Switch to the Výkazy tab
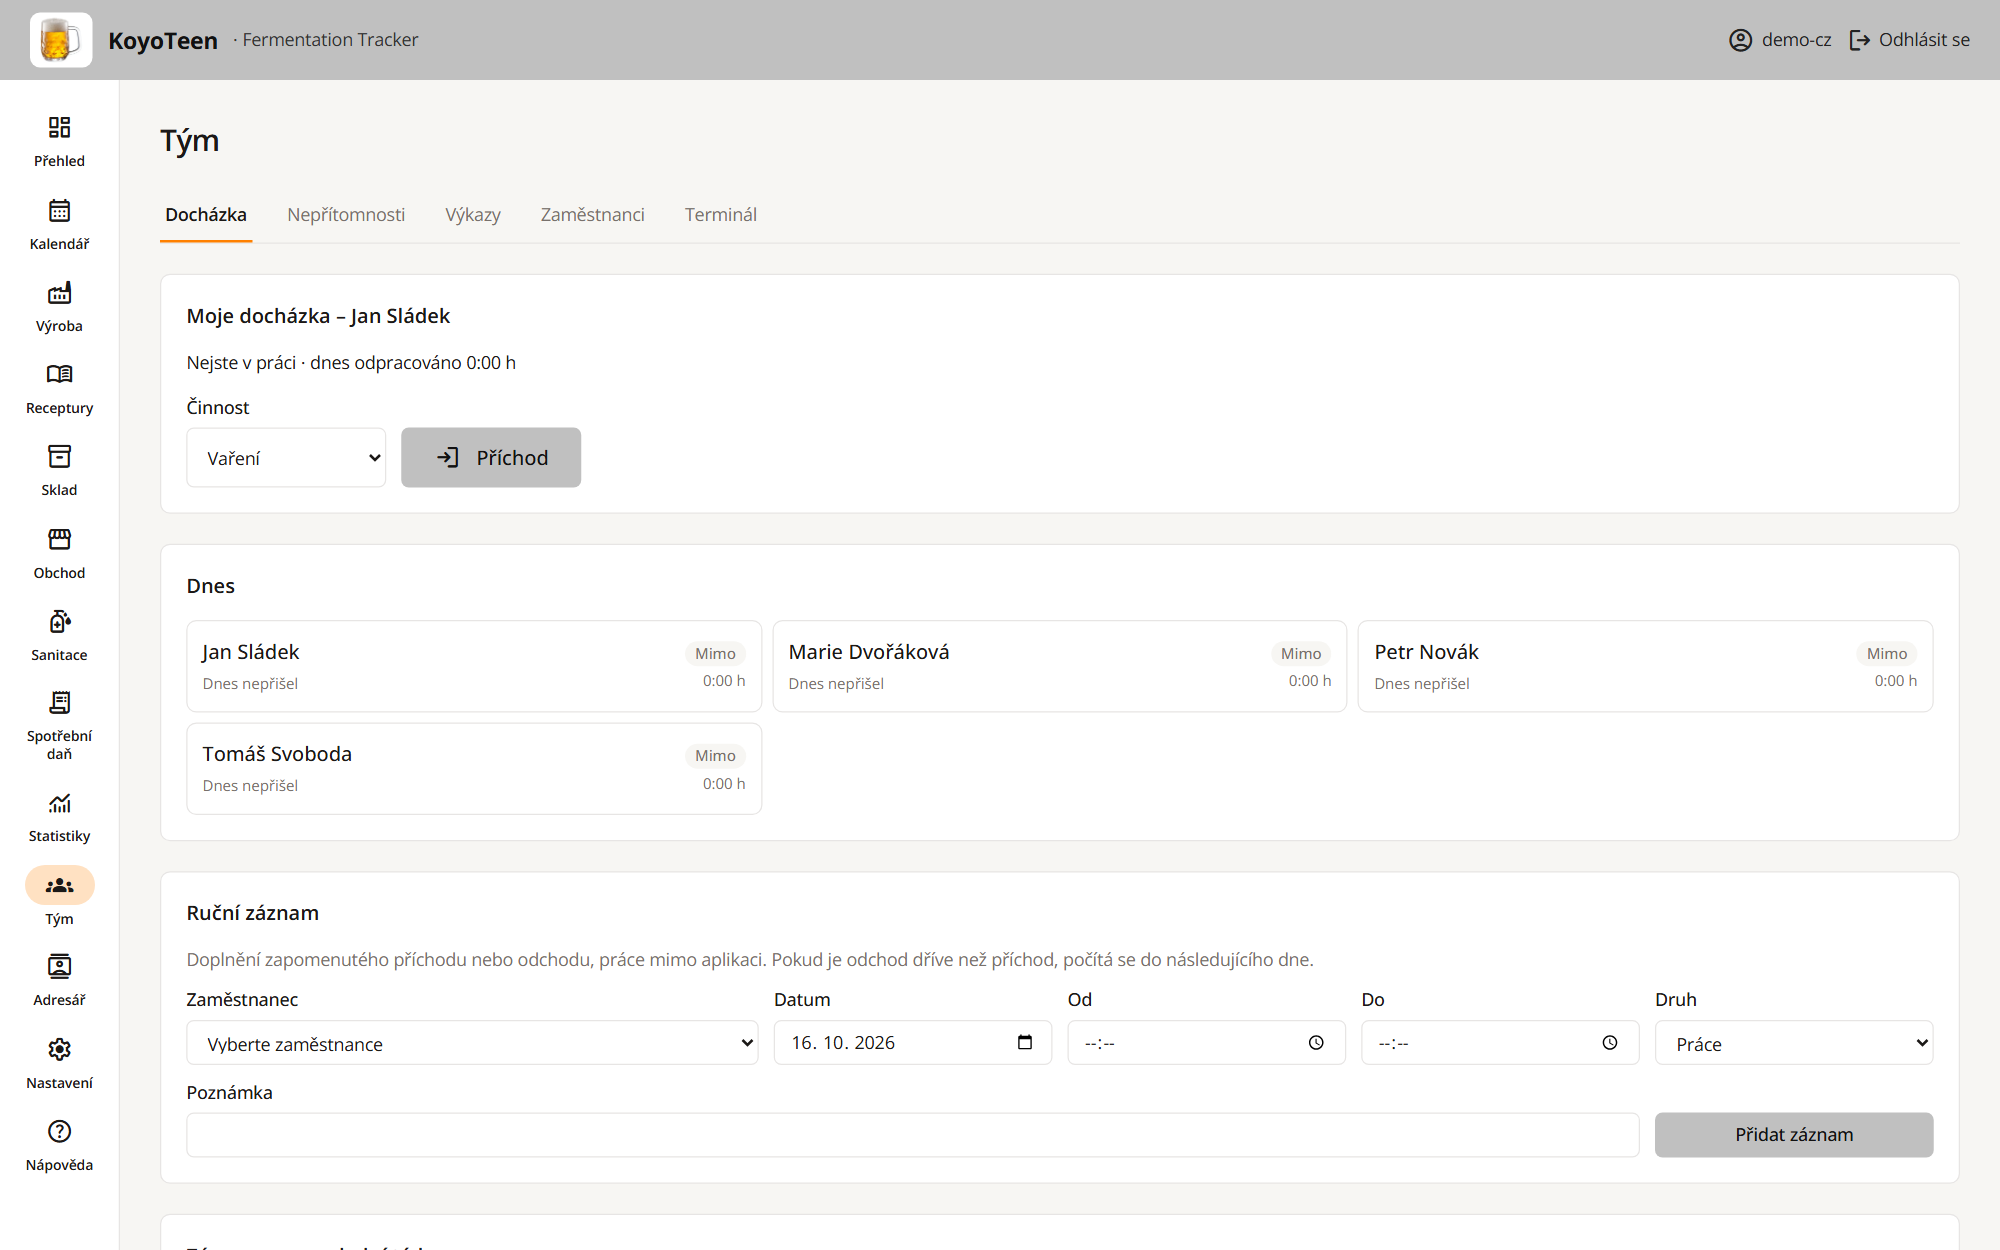The image size is (2000, 1250). coord(473,215)
